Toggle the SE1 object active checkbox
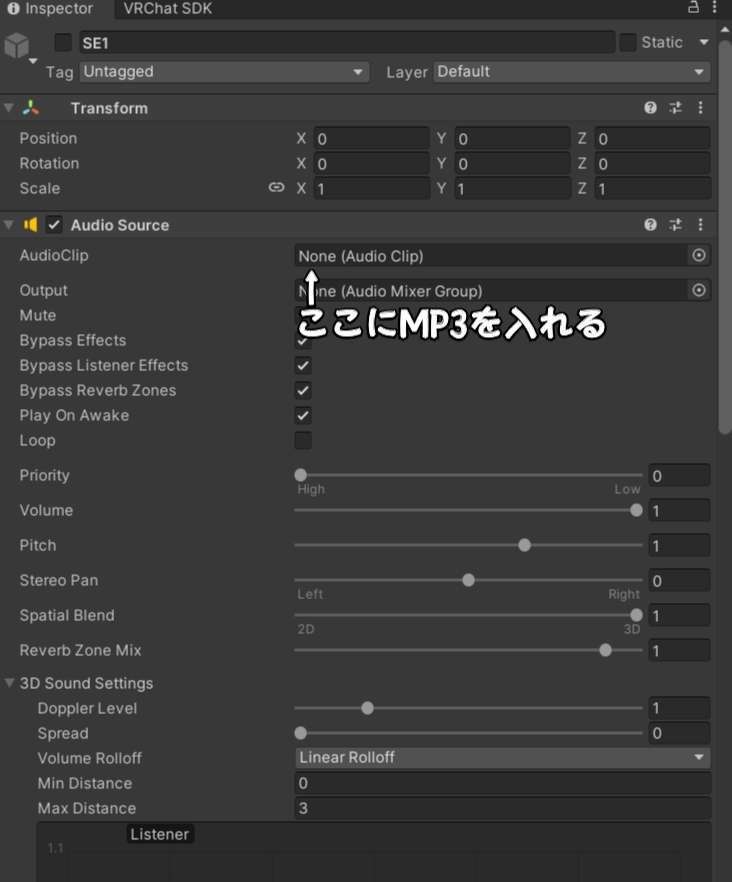Viewport: 732px width, 882px height. pyautogui.click(x=63, y=42)
